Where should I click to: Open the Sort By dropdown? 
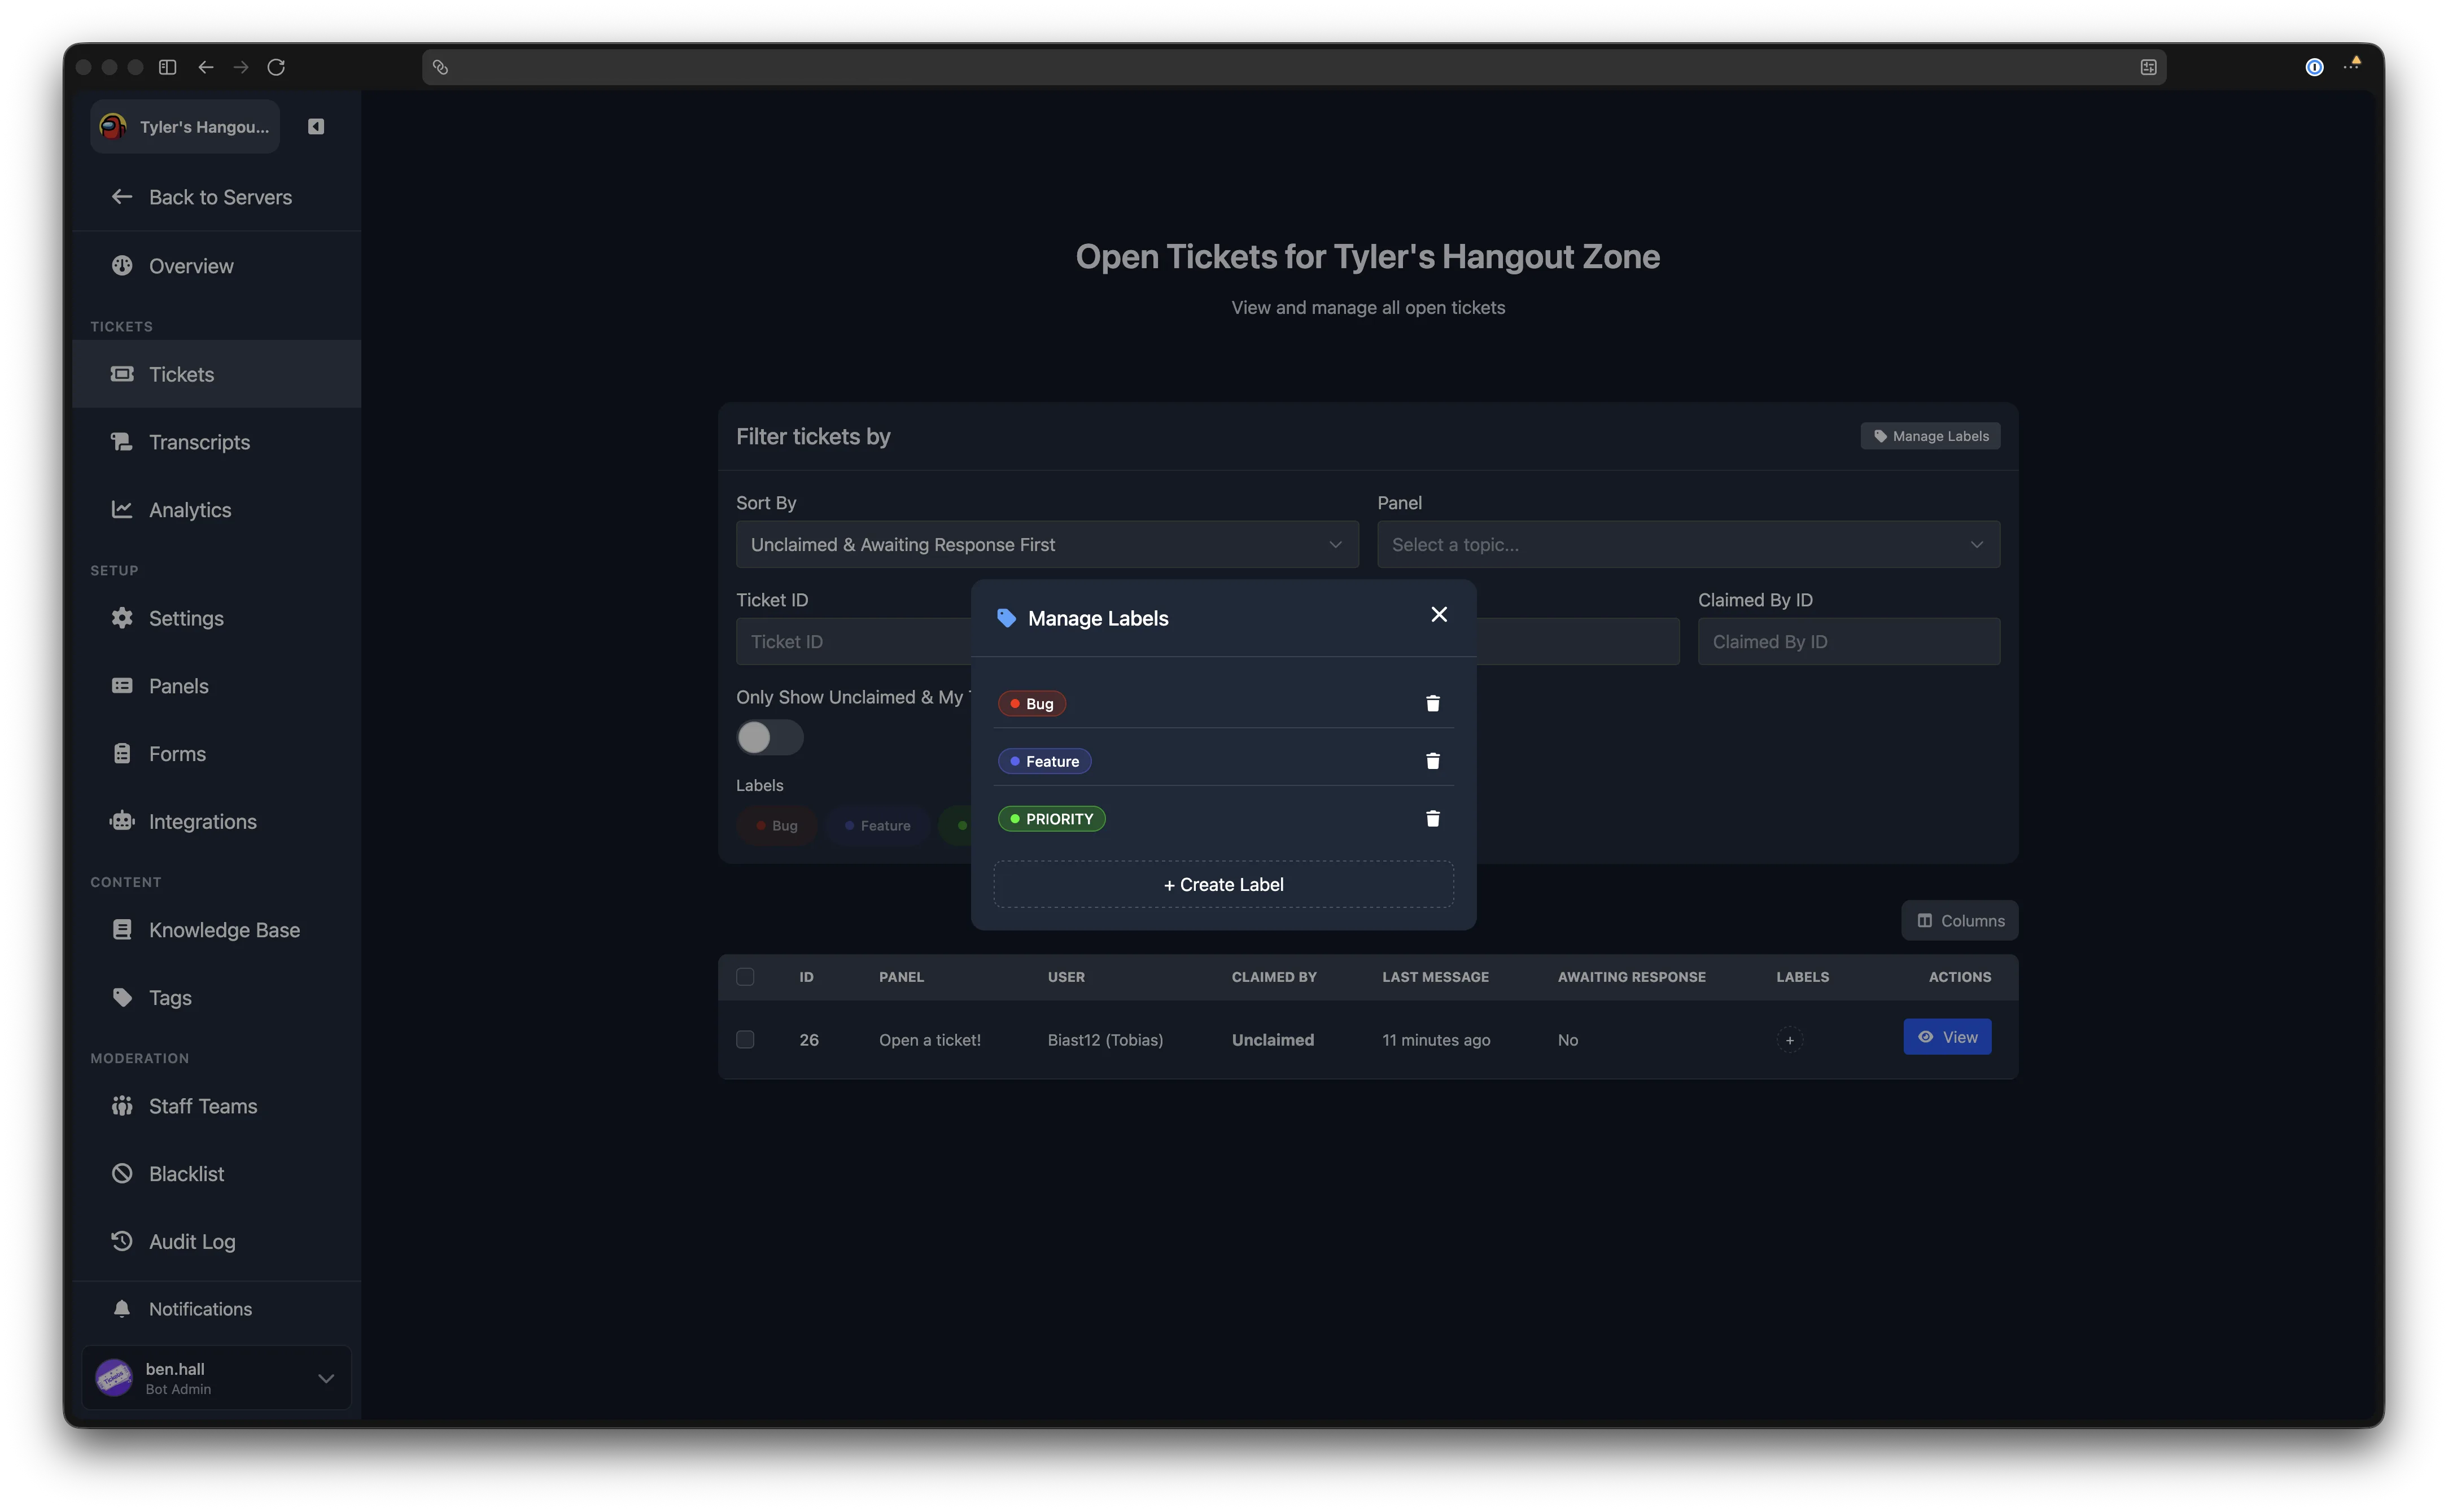pos(1047,544)
